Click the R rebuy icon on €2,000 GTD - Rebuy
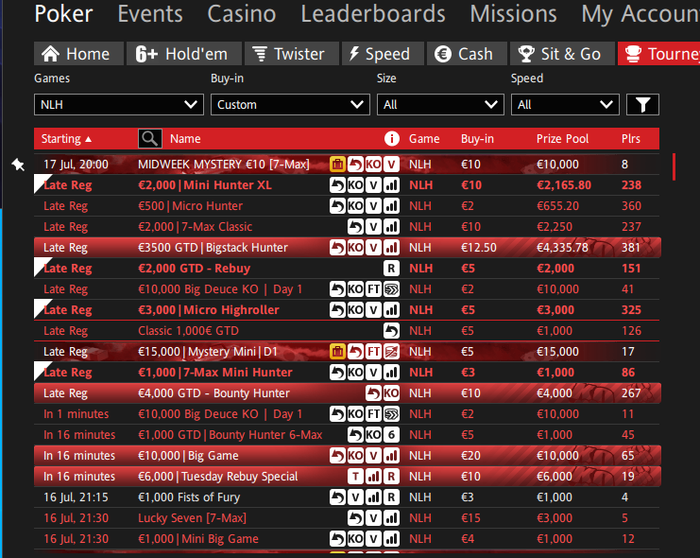700x558 pixels. 392,268
